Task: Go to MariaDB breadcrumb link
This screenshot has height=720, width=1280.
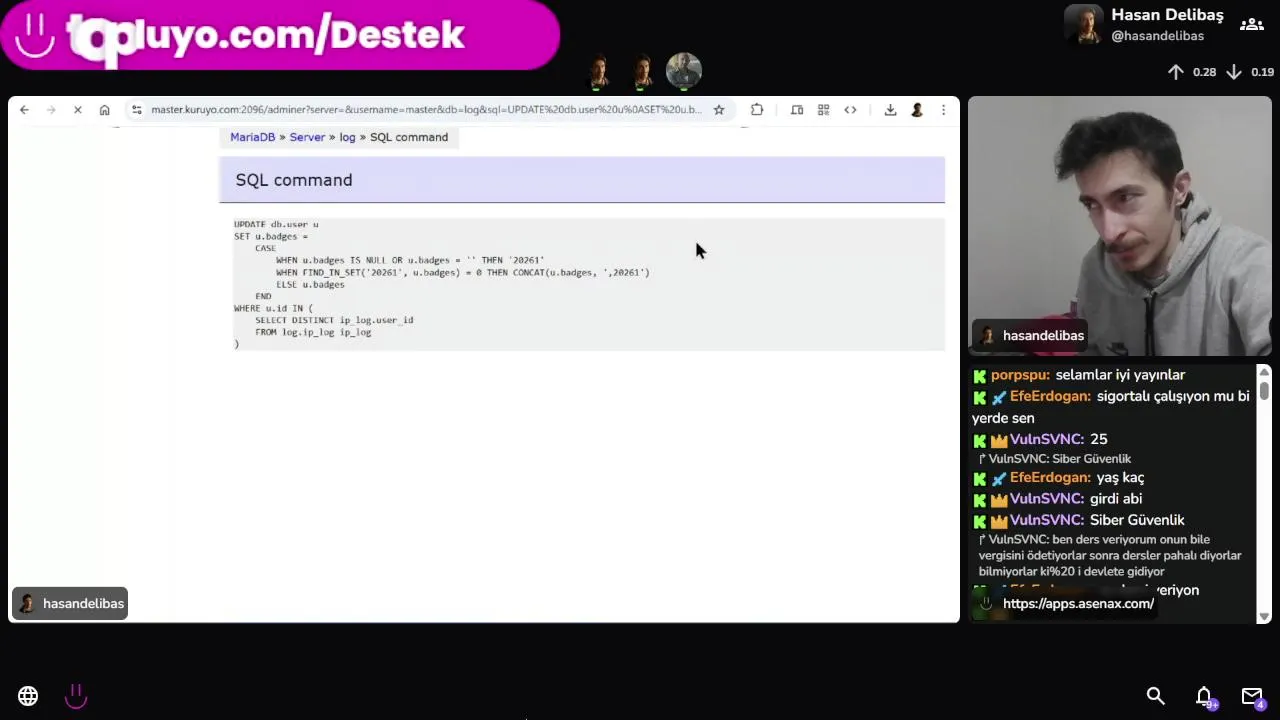Action: pyautogui.click(x=252, y=137)
